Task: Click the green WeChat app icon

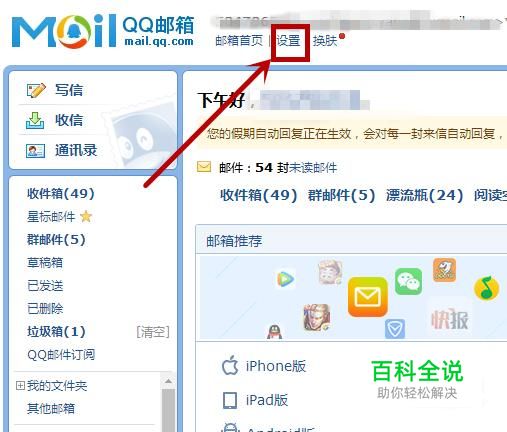Action: pyautogui.click(x=408, y=281)
